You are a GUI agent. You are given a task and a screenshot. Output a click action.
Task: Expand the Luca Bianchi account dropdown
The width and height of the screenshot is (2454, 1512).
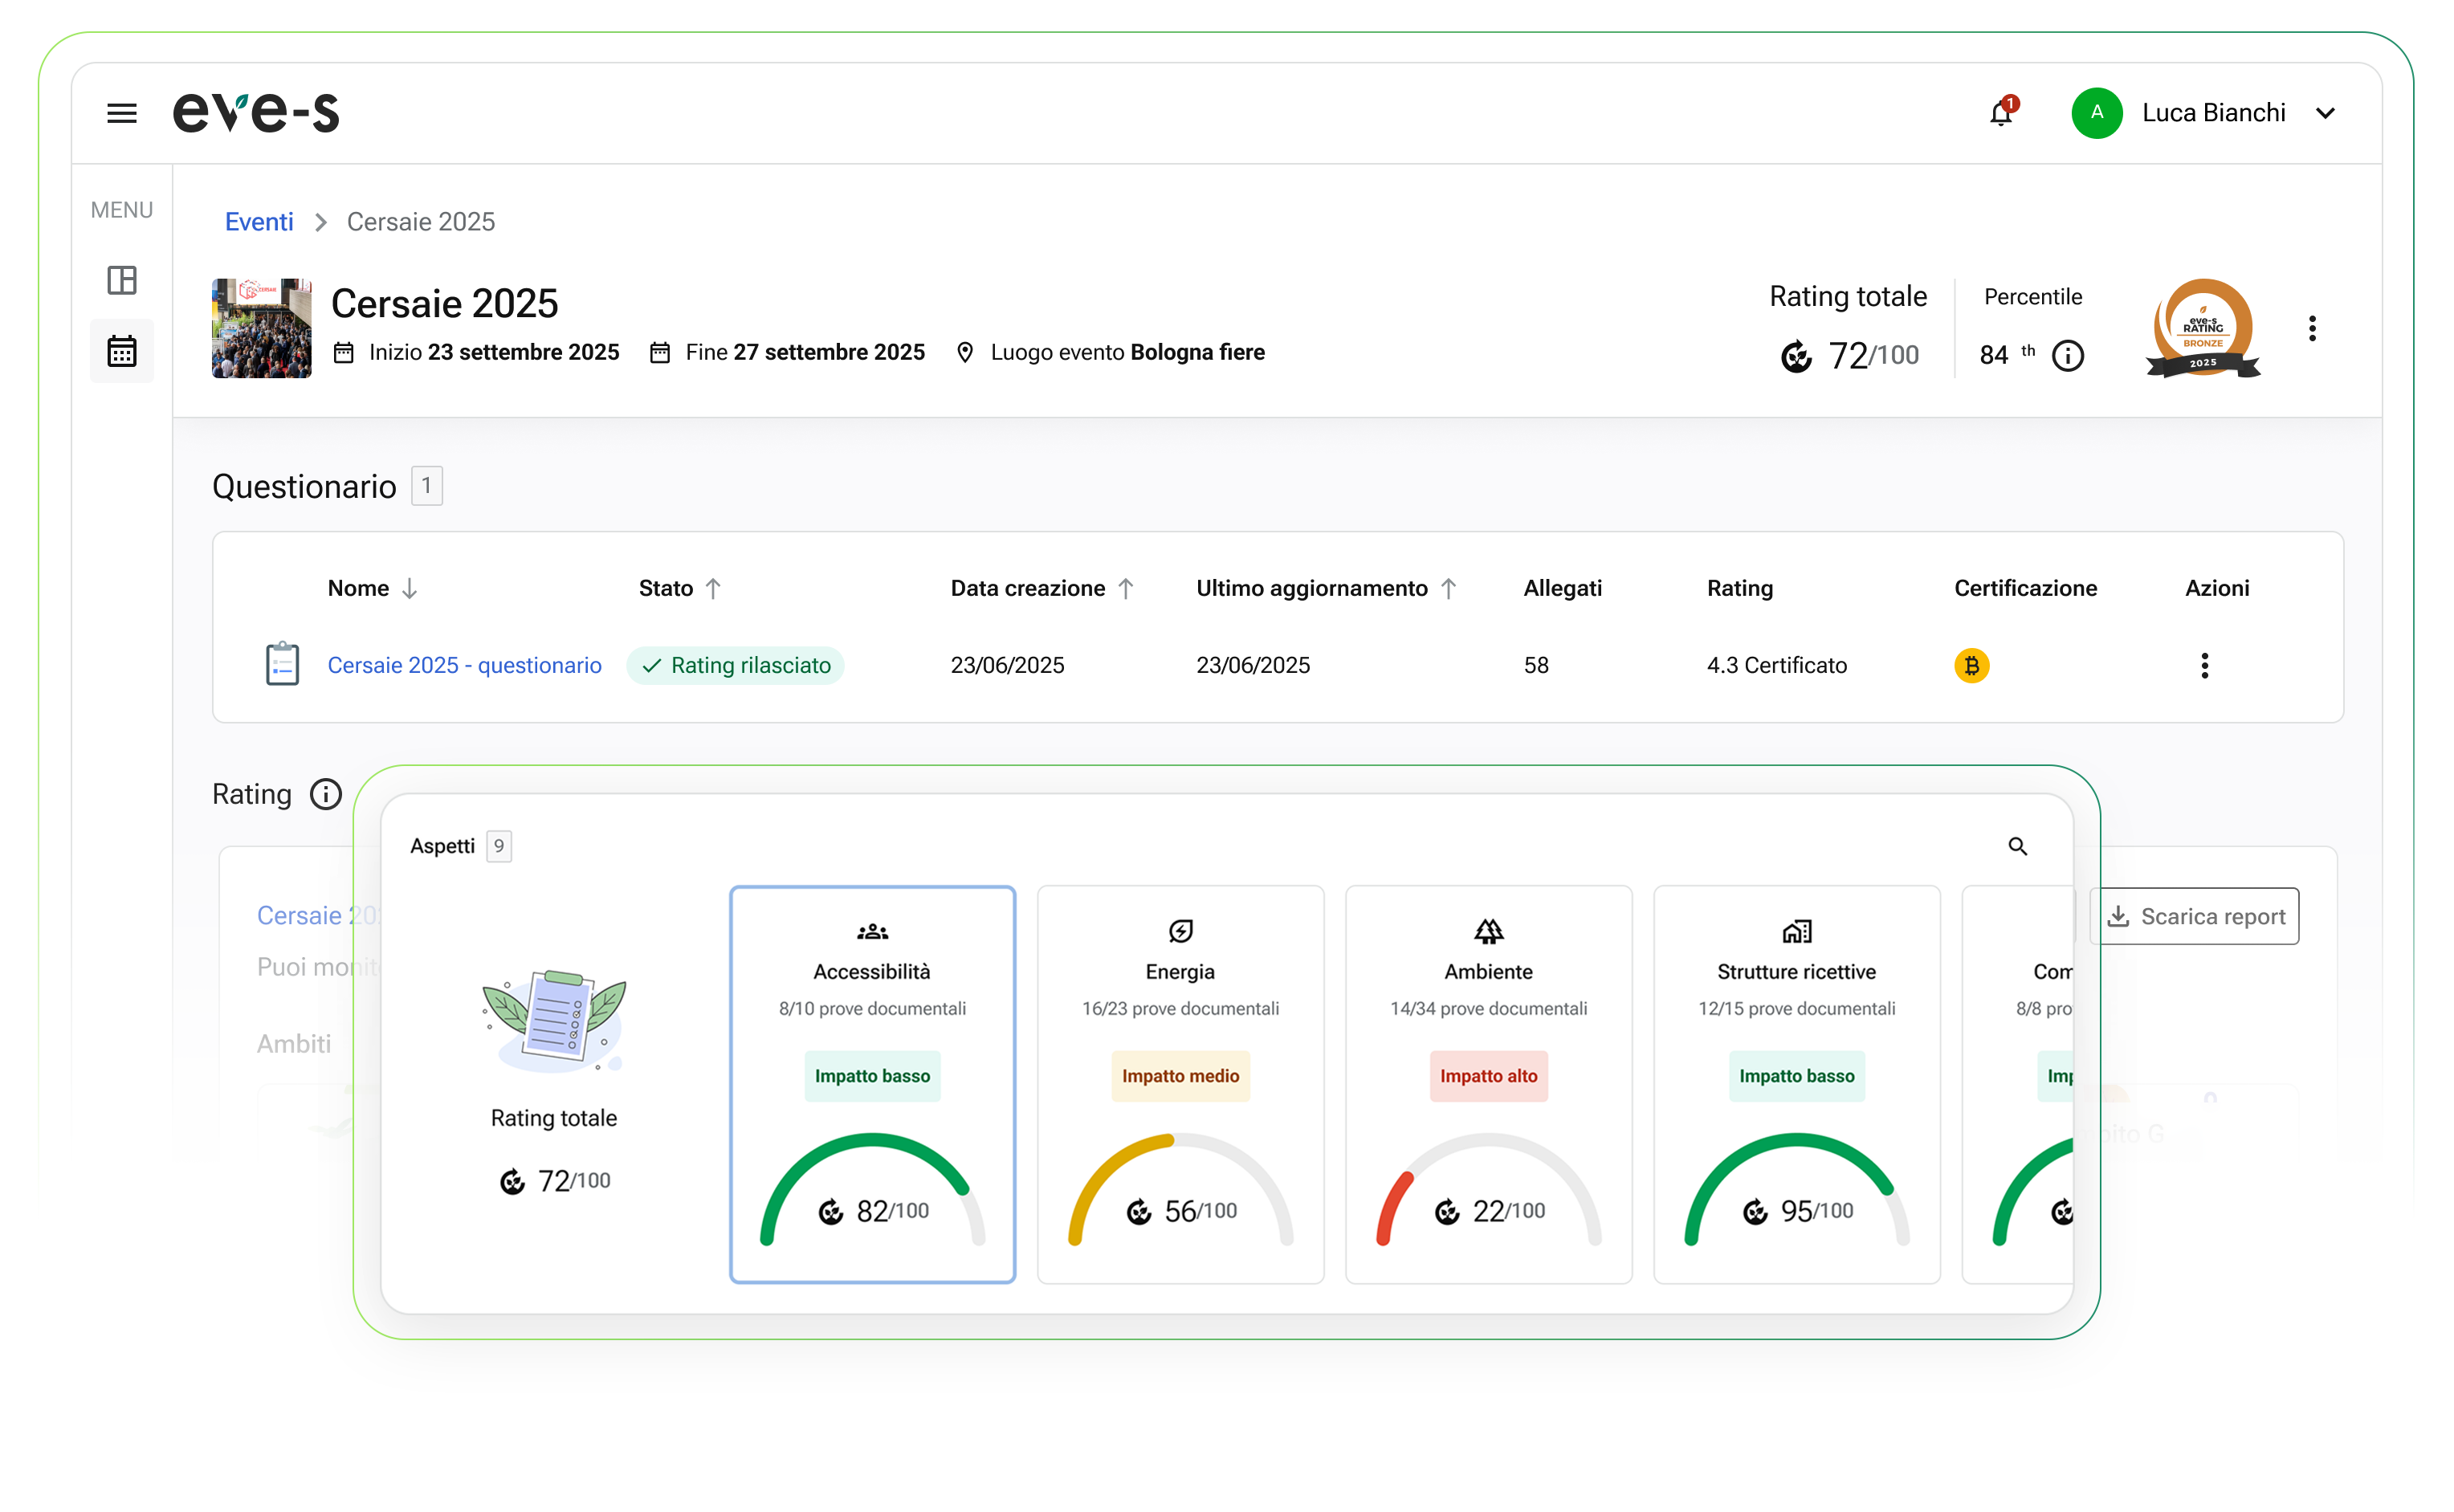tap(2326, 113)
